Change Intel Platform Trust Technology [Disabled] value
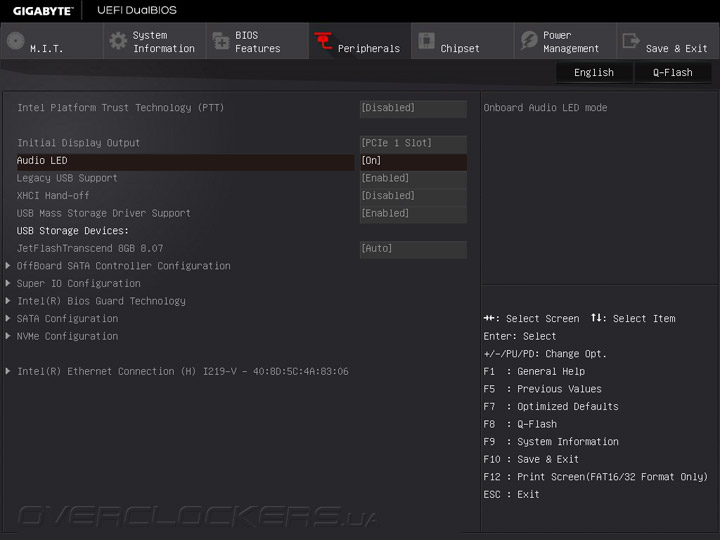The image size is (720, 540). pos(413,108)
